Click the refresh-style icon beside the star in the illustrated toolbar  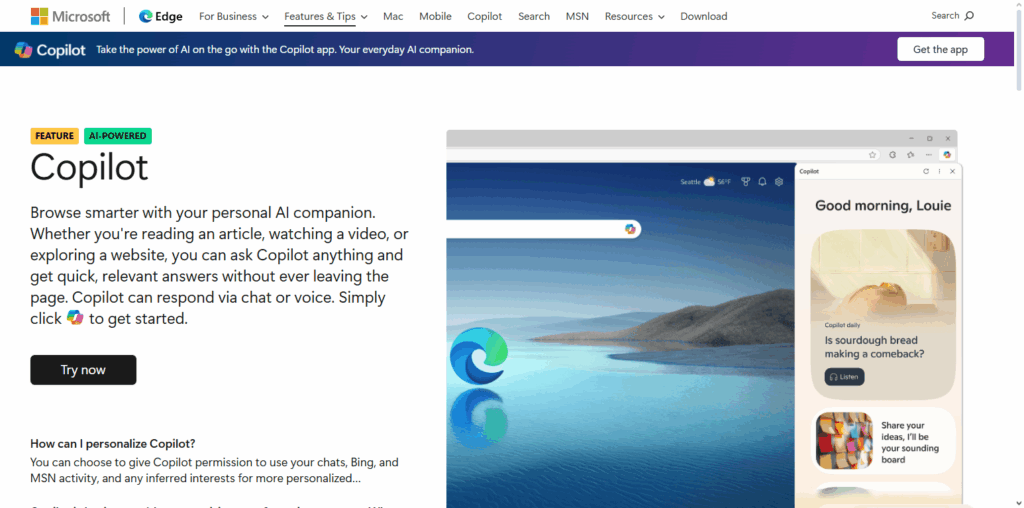893,155
